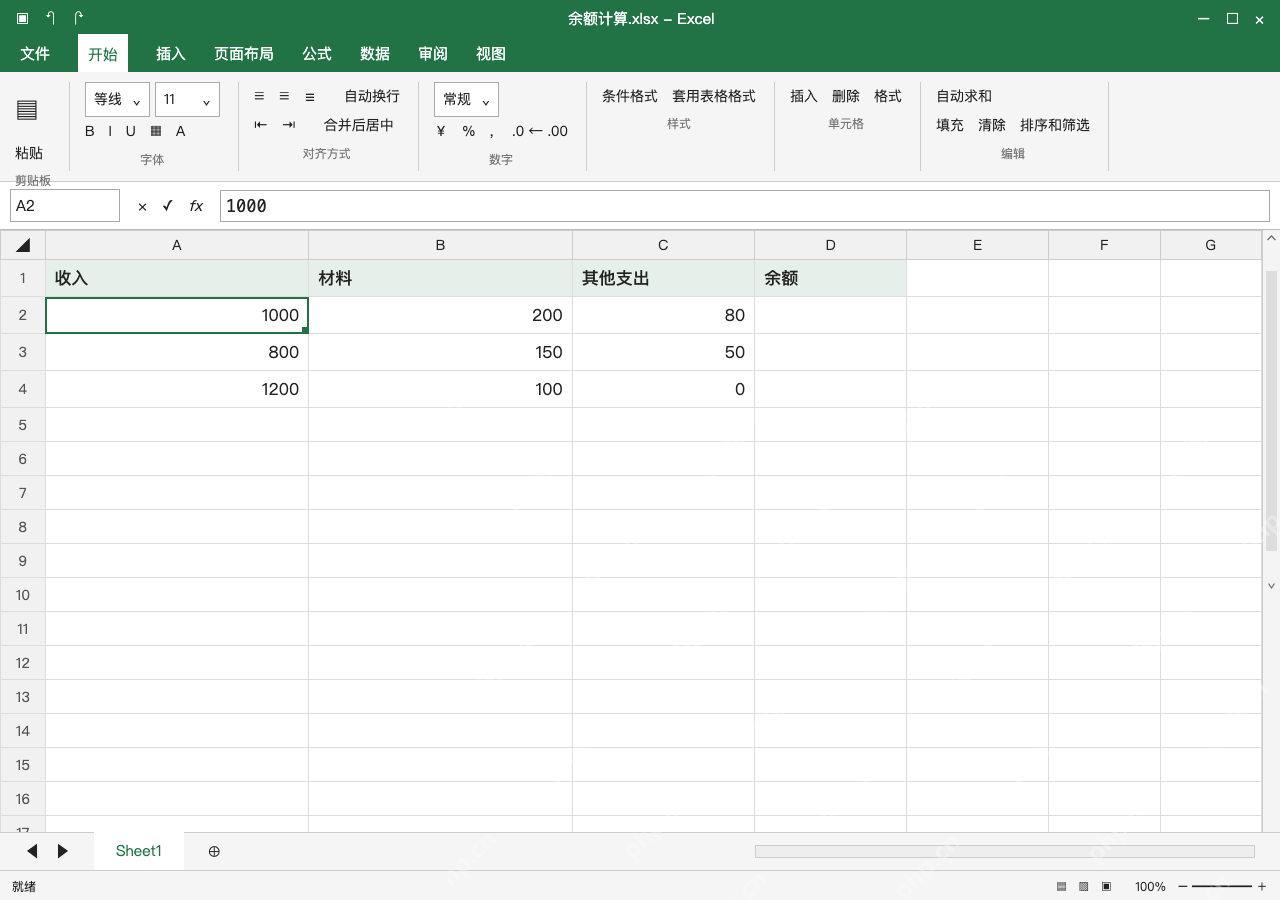This screenshot has height=900, width=1280.
Task: Go to the previous sheet arrow
Action: pos(32,851)
